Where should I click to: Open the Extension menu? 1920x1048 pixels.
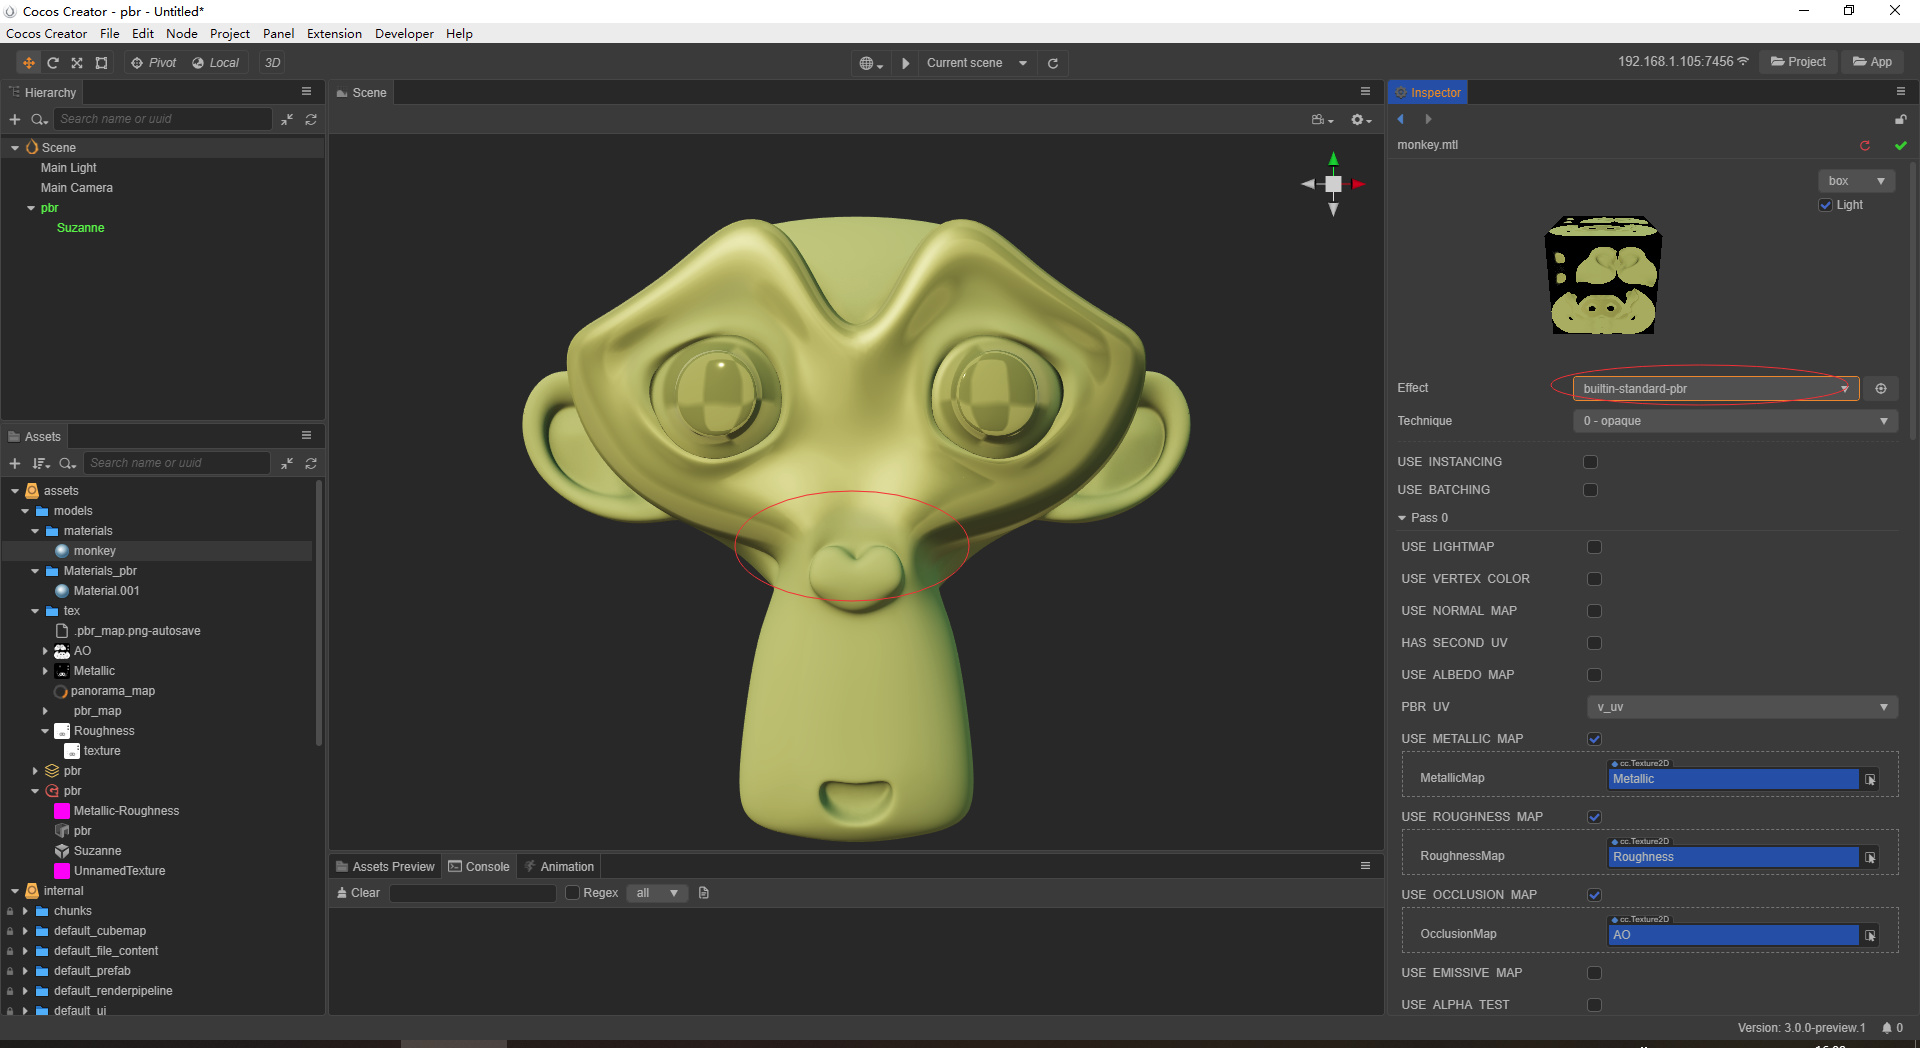(x=334, y=33)
